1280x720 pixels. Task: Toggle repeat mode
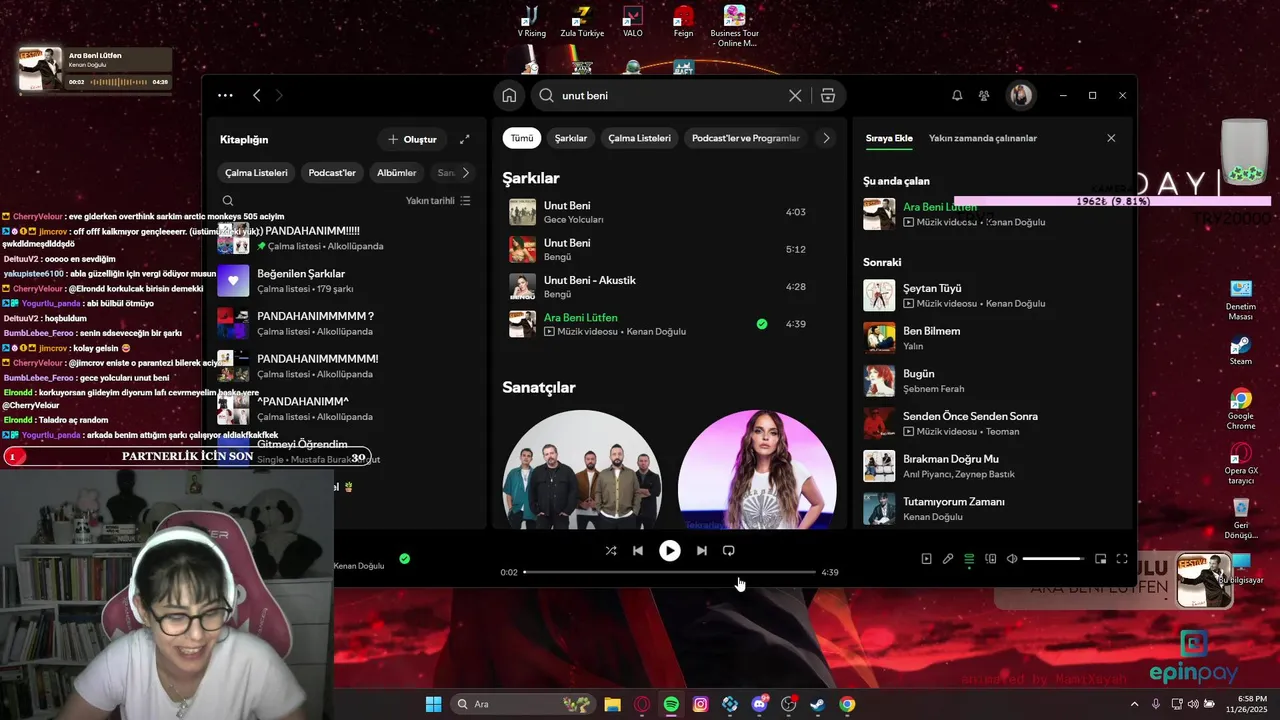(x=729, y=551)
